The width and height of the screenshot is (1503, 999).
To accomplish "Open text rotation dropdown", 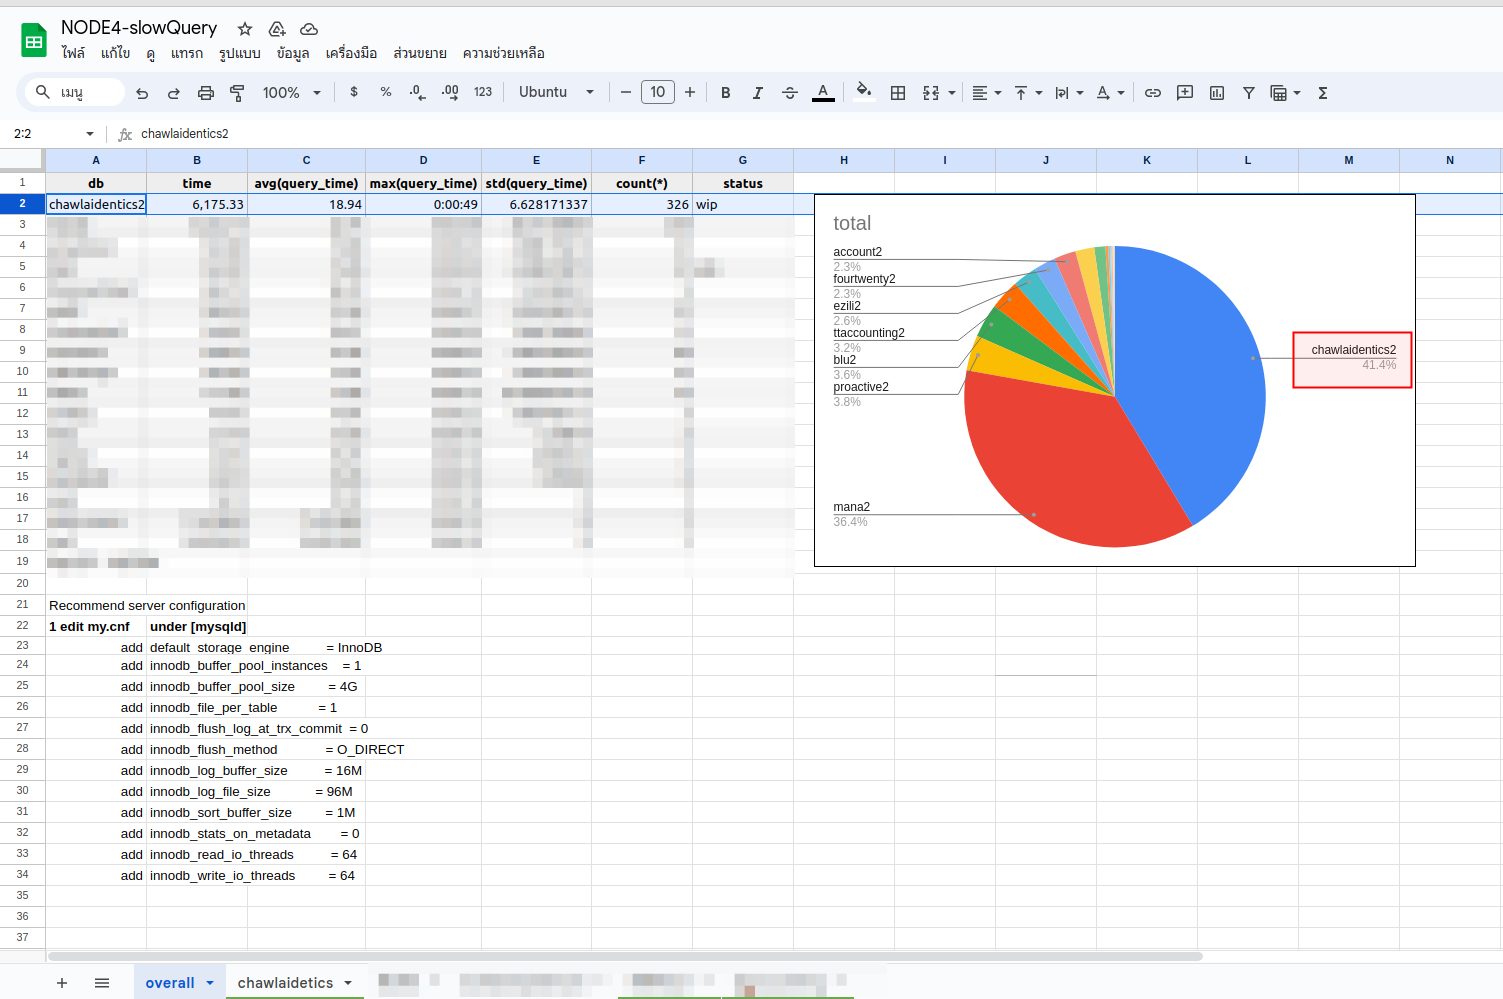I will click(x=1110, y=93).
